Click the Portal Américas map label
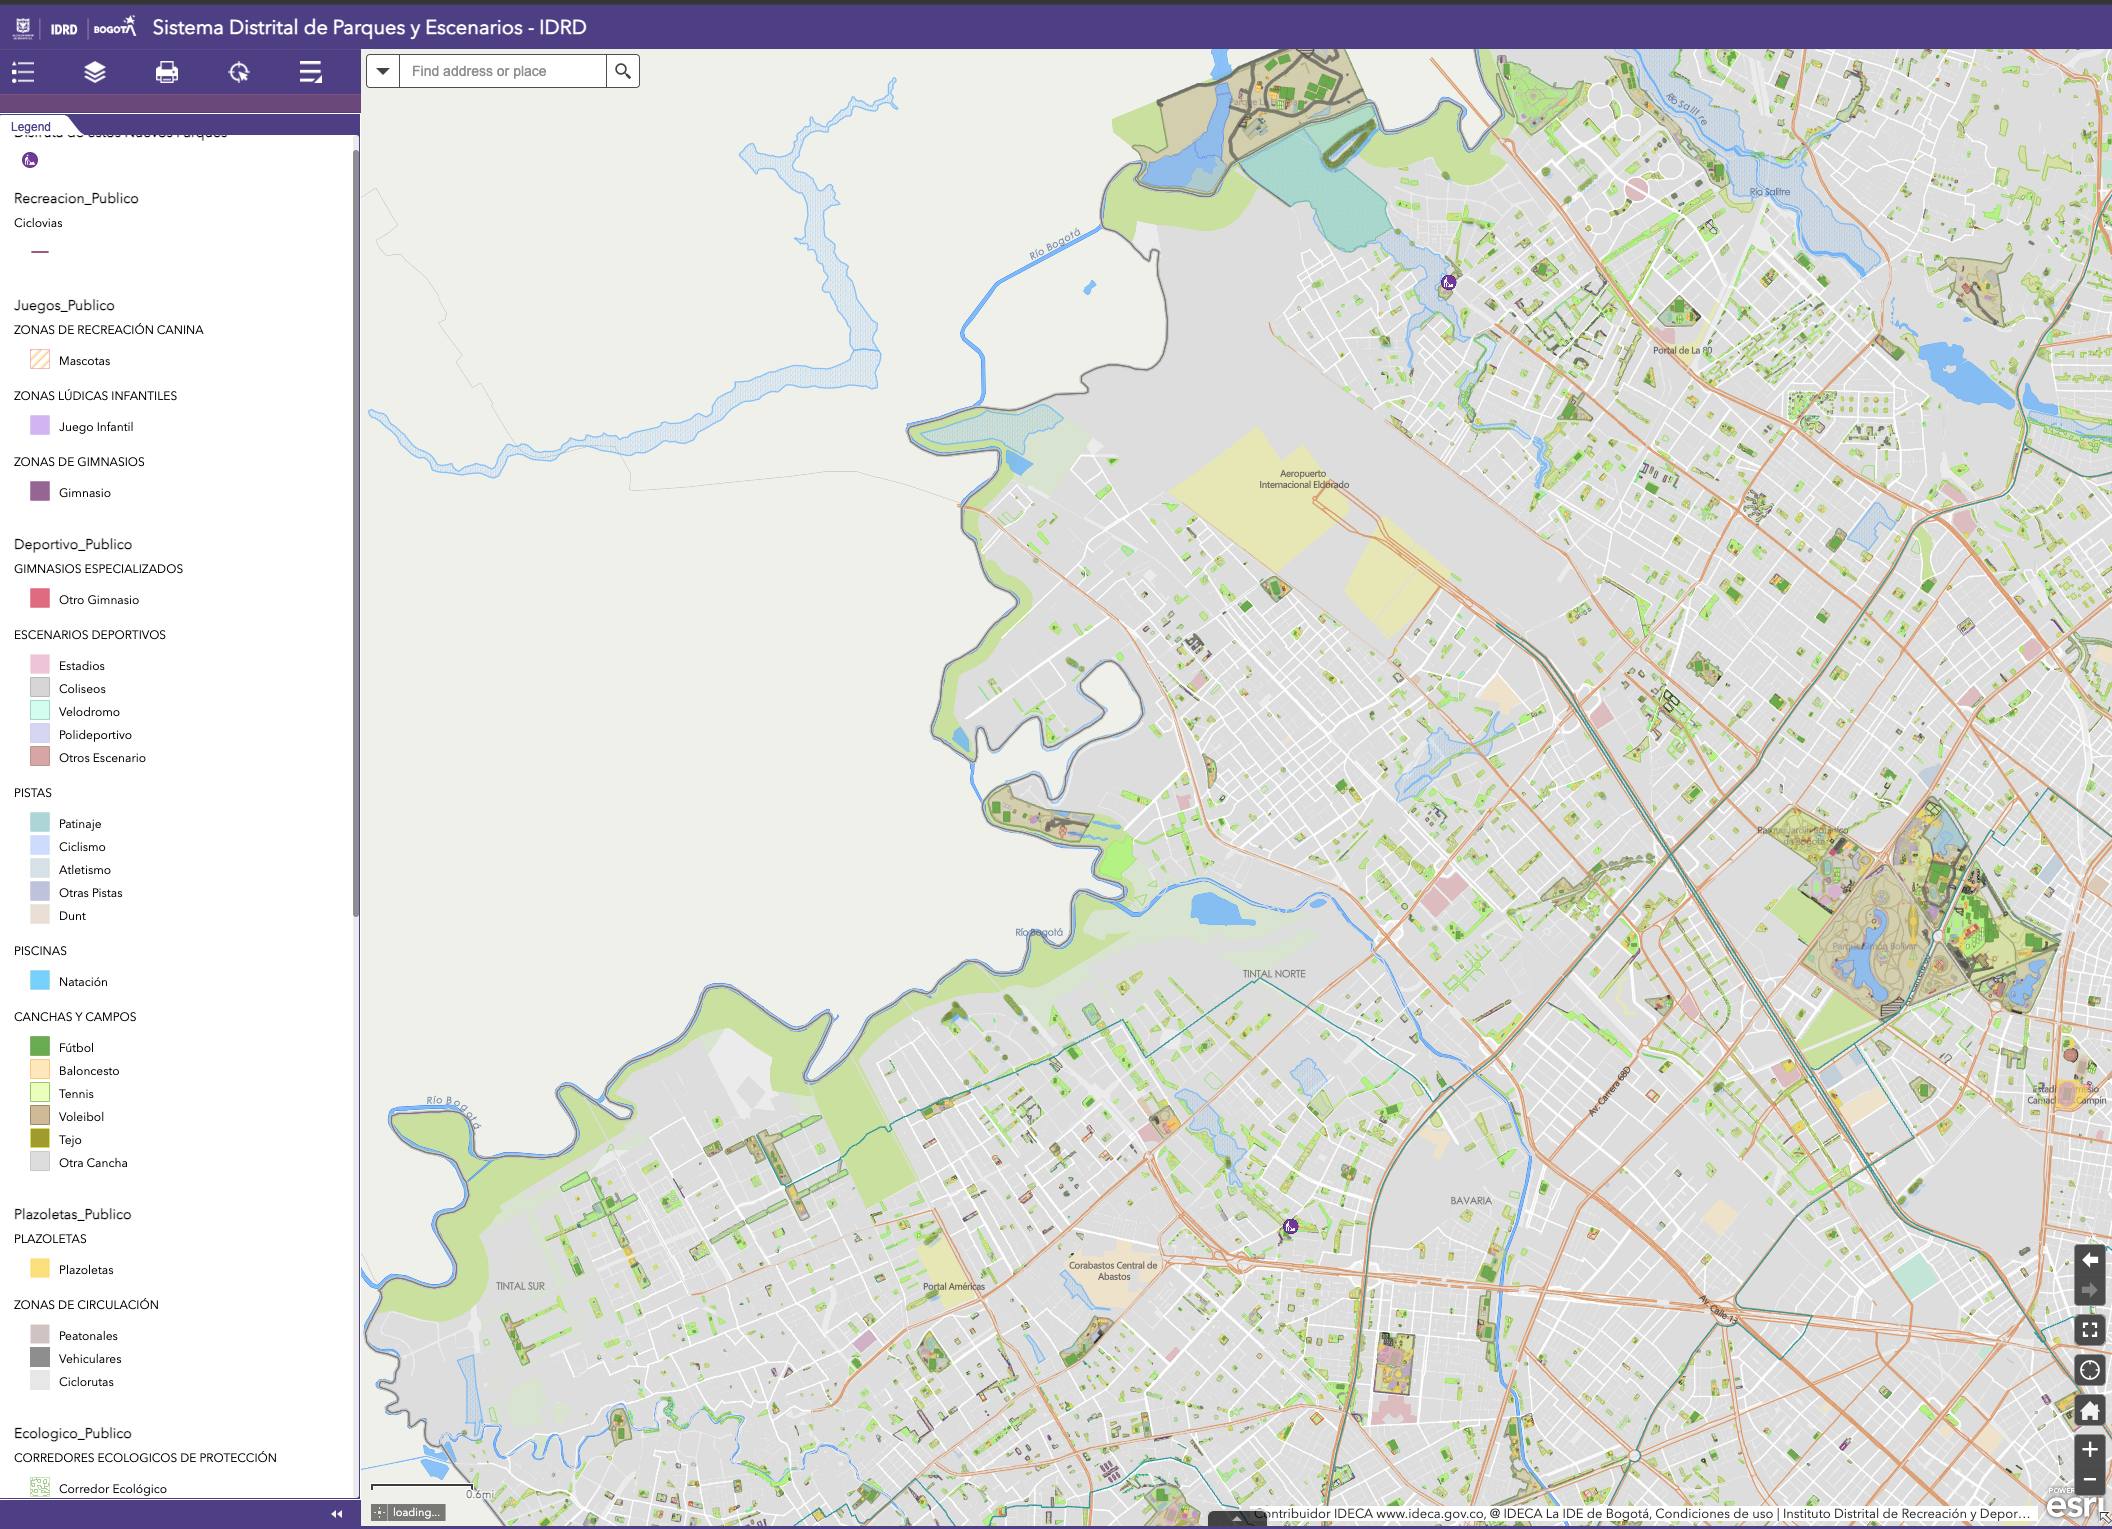This screenshot has height=1529, width=2112. 954,1287
